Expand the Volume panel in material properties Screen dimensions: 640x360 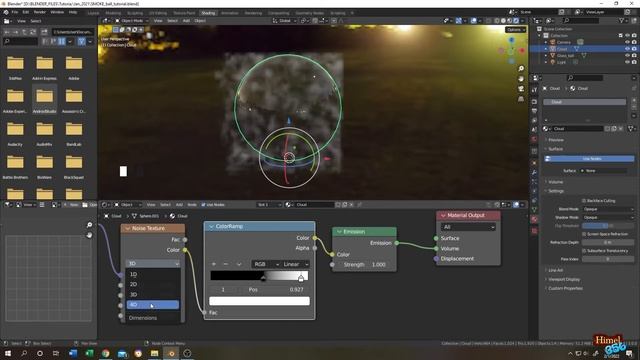pyautogui.click(x=556, y=182)
